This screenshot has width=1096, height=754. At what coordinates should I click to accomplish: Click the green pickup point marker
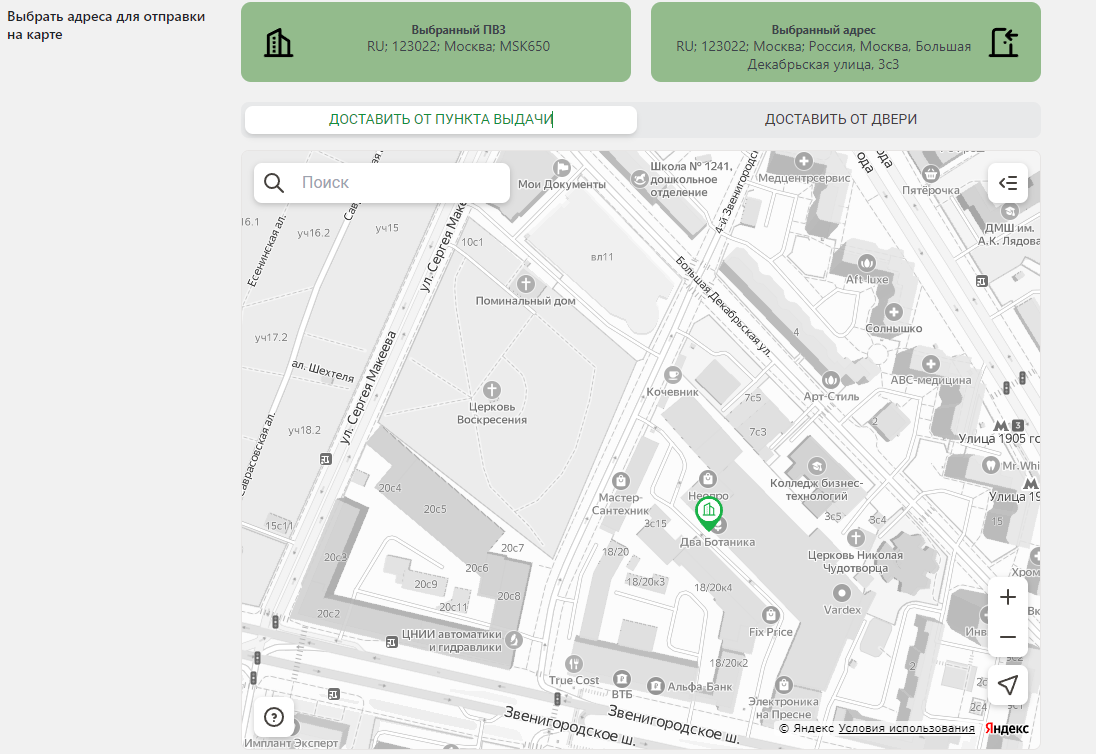point(709,514)
